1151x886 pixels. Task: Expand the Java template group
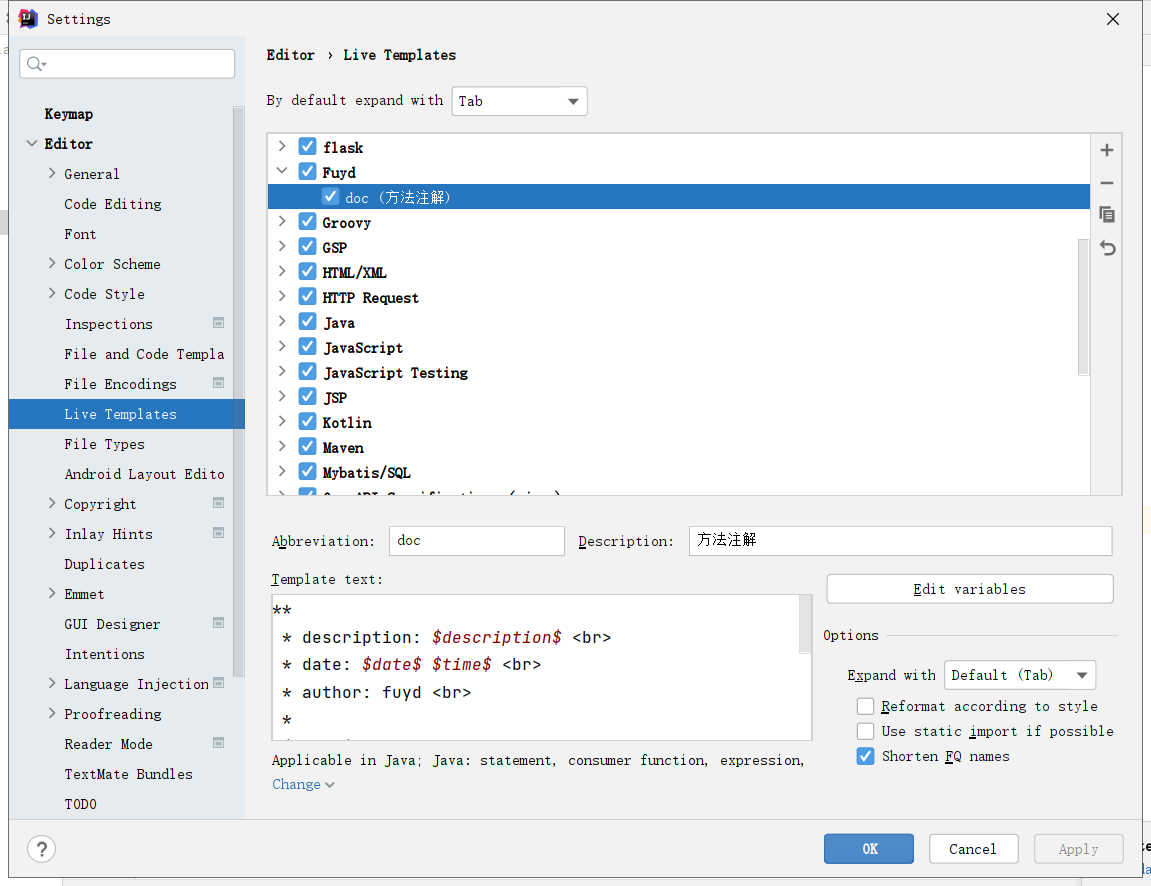tap(282, 322)
